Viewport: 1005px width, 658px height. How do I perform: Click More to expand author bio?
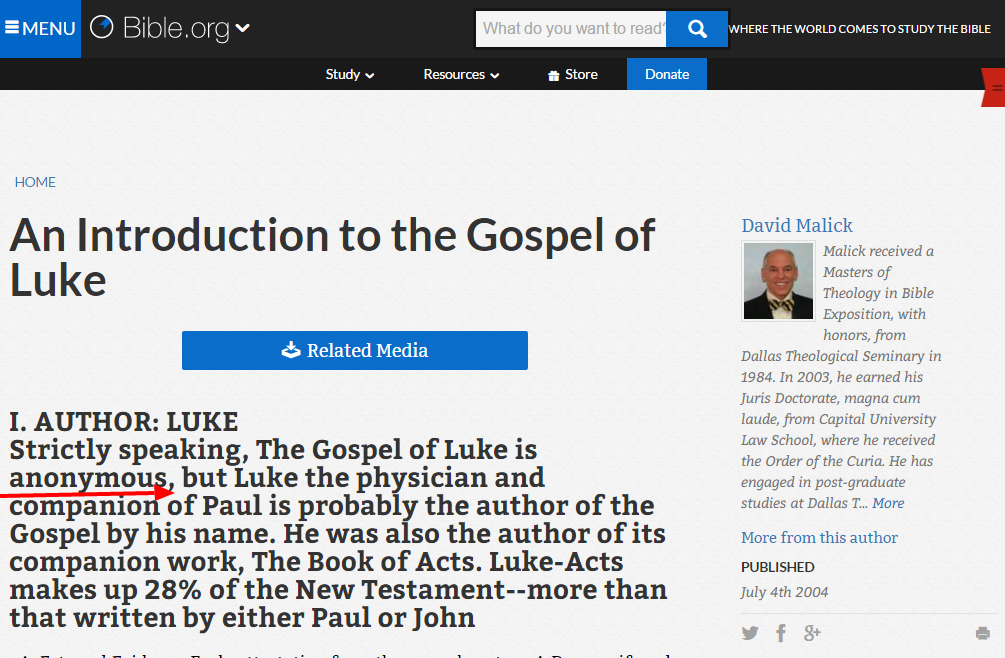click(x=887, y=503)
